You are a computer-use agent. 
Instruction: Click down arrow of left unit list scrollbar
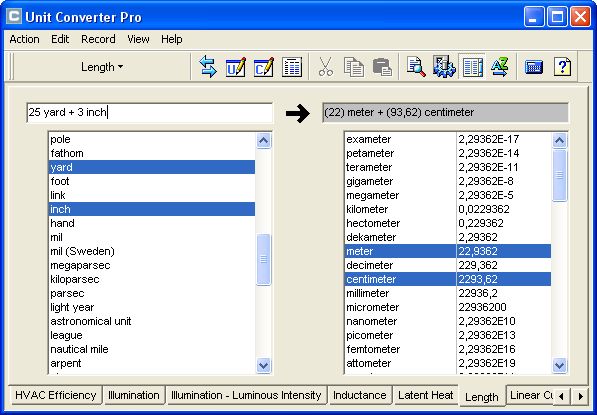263,366
